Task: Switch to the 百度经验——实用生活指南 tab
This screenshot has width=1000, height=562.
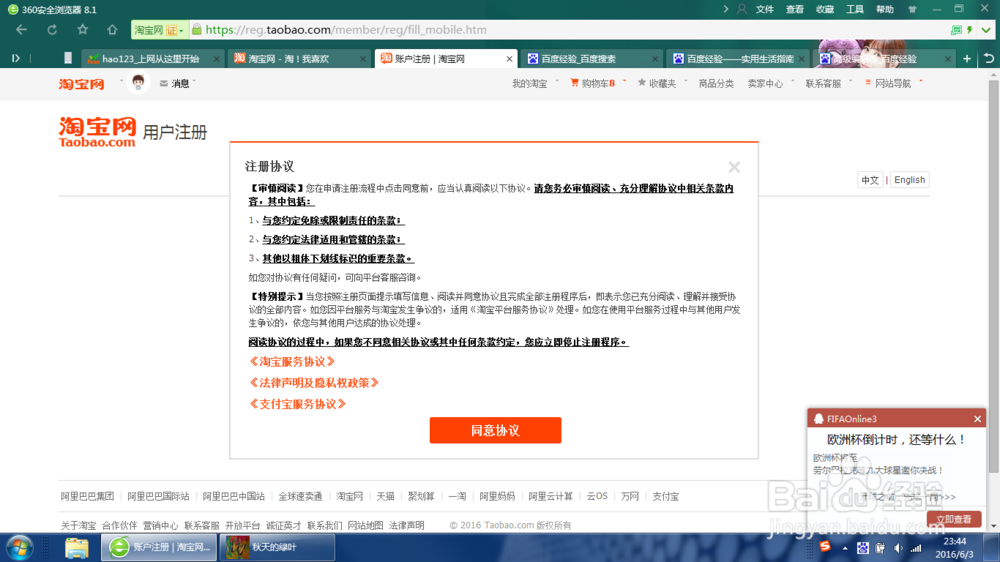Action: pyautogui.click(x=738, y=59)
